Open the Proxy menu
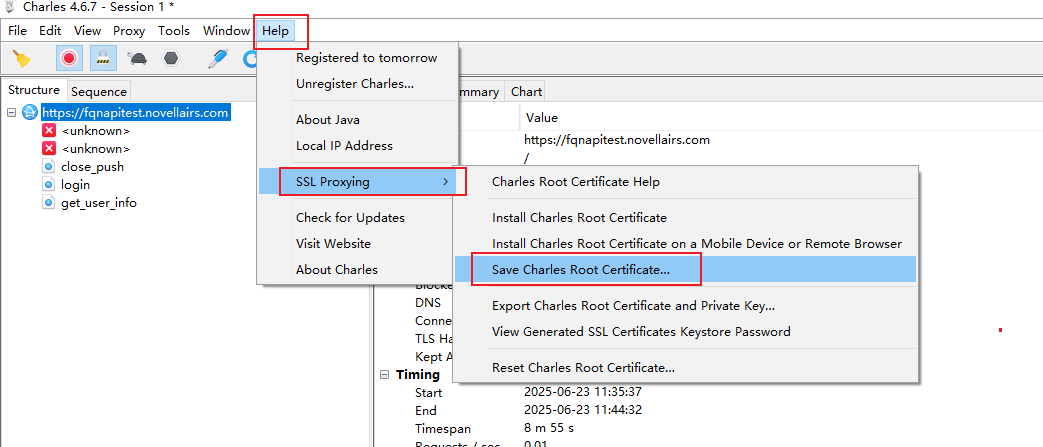 129,31
